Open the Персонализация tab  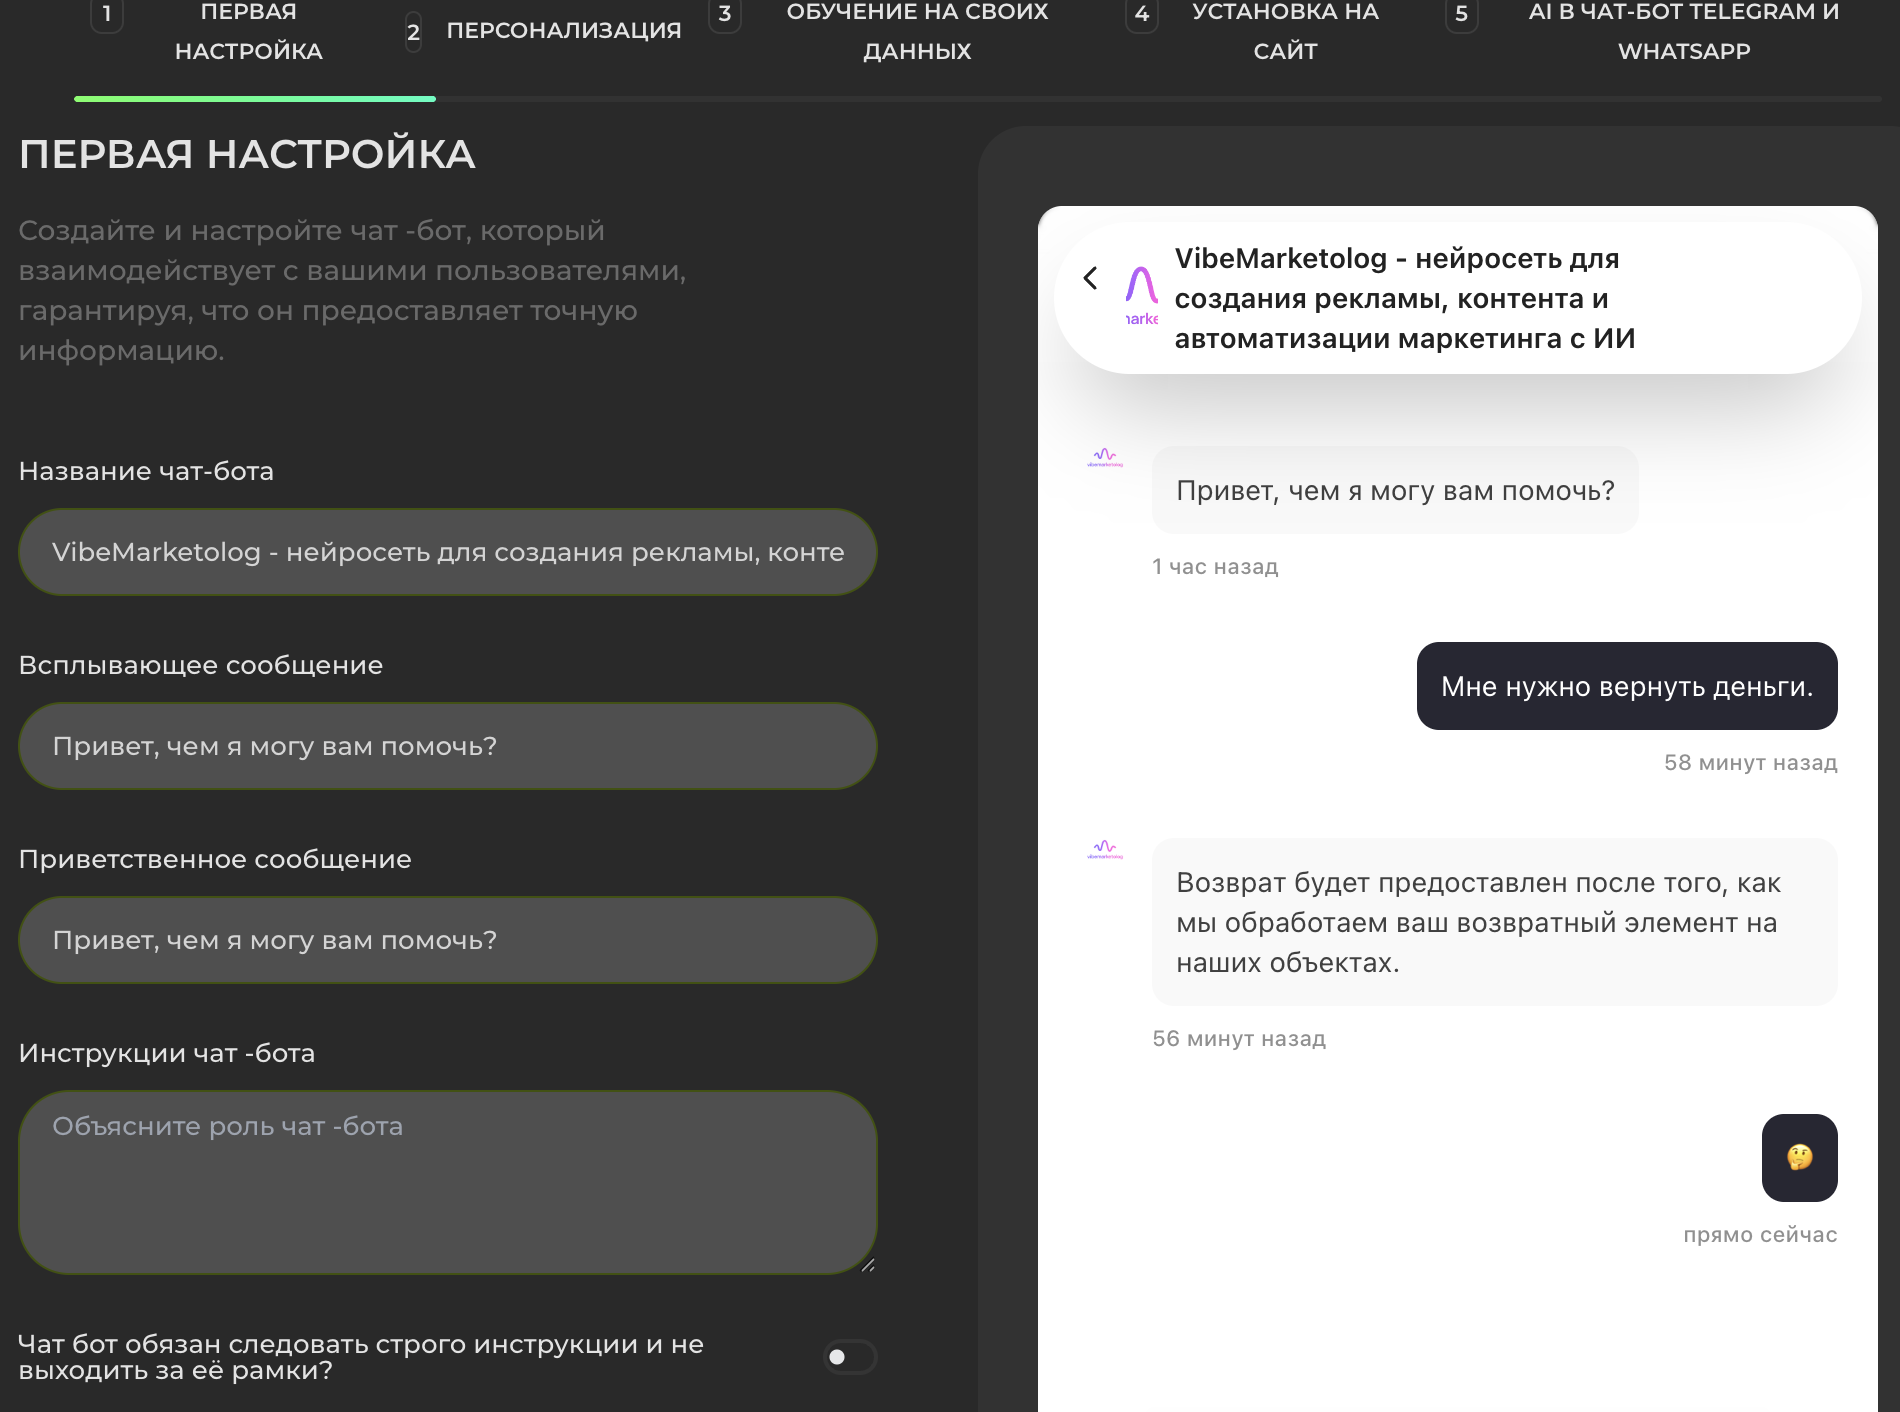(x=563, y=31)
